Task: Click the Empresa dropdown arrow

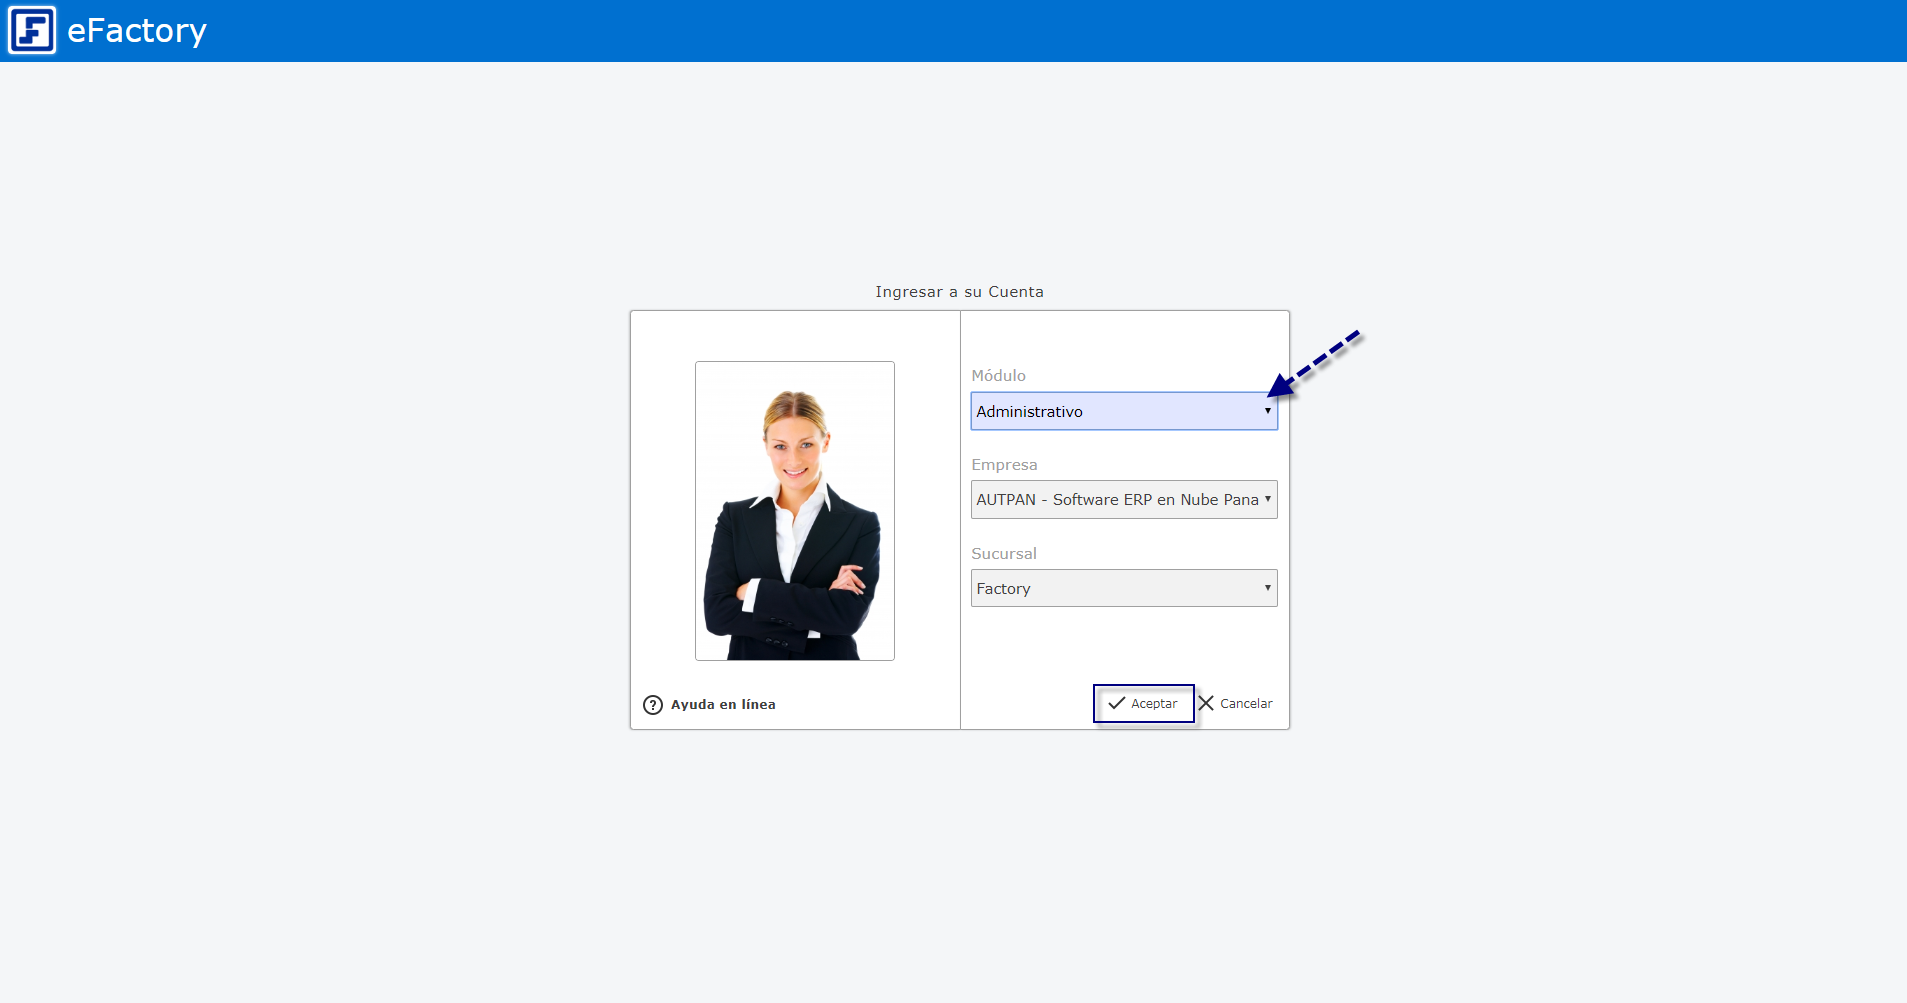Action: point(1267,499)
